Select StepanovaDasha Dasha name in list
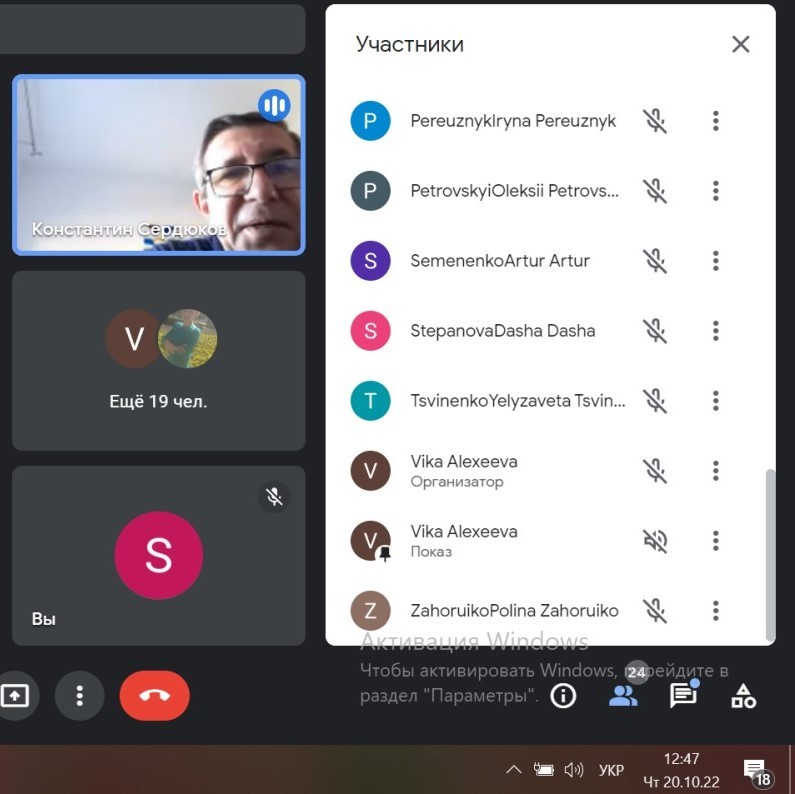The width and height of the screenshot is (795, 794). [x=502, y=331]
